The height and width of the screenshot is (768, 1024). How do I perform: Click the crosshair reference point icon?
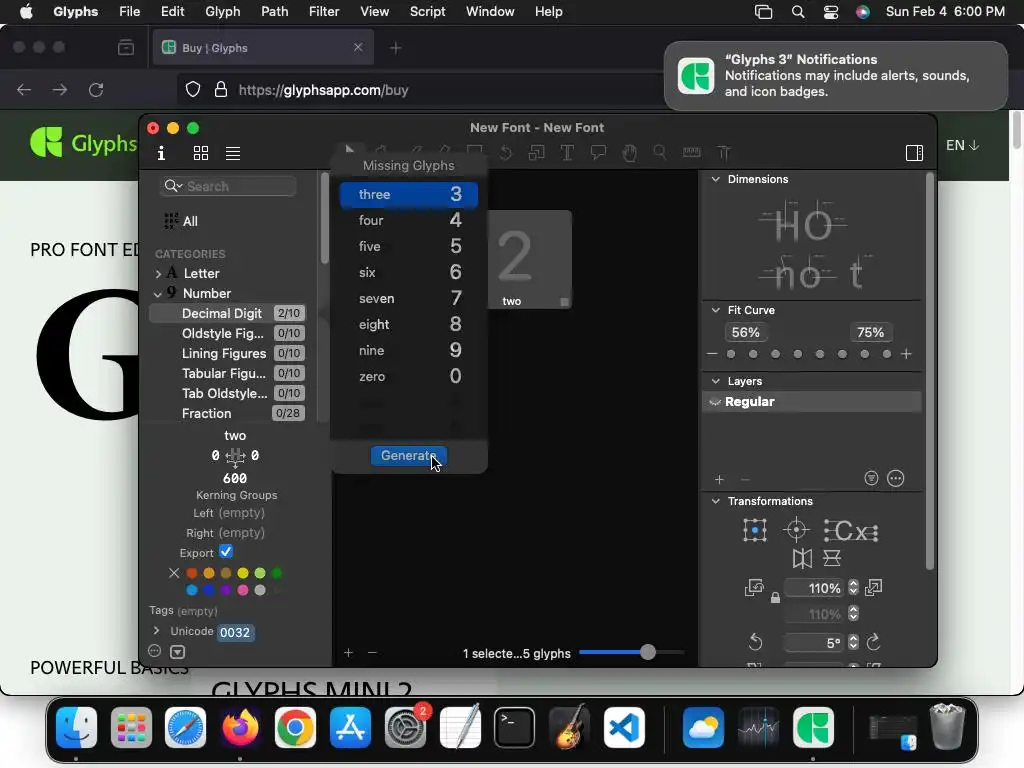pos(796,530)
